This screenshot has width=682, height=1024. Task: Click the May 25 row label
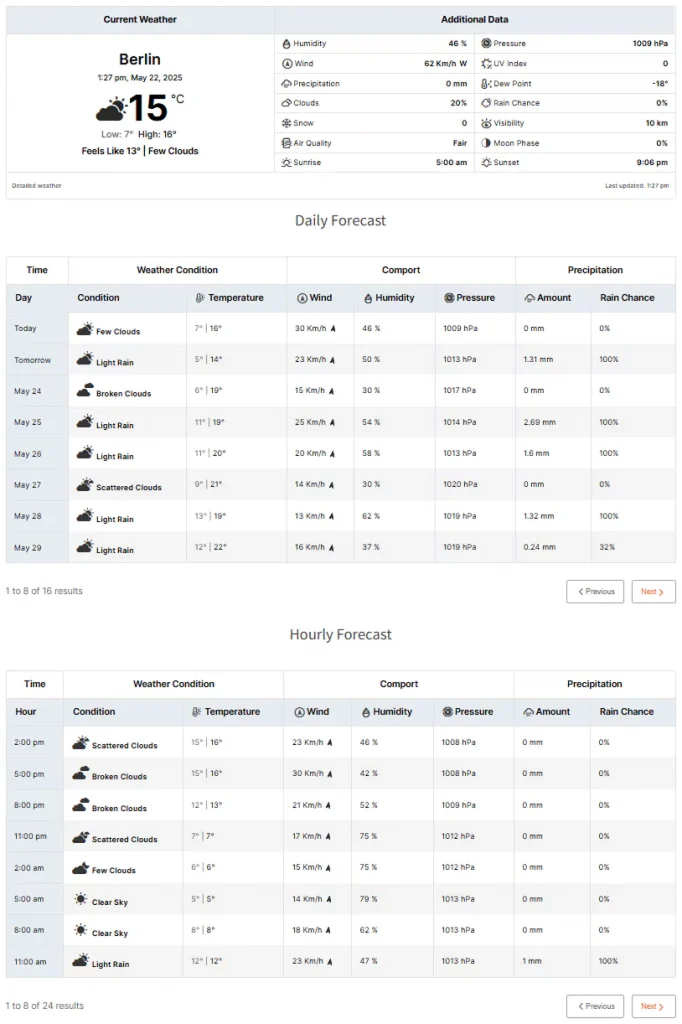click(x=27, y=423)
